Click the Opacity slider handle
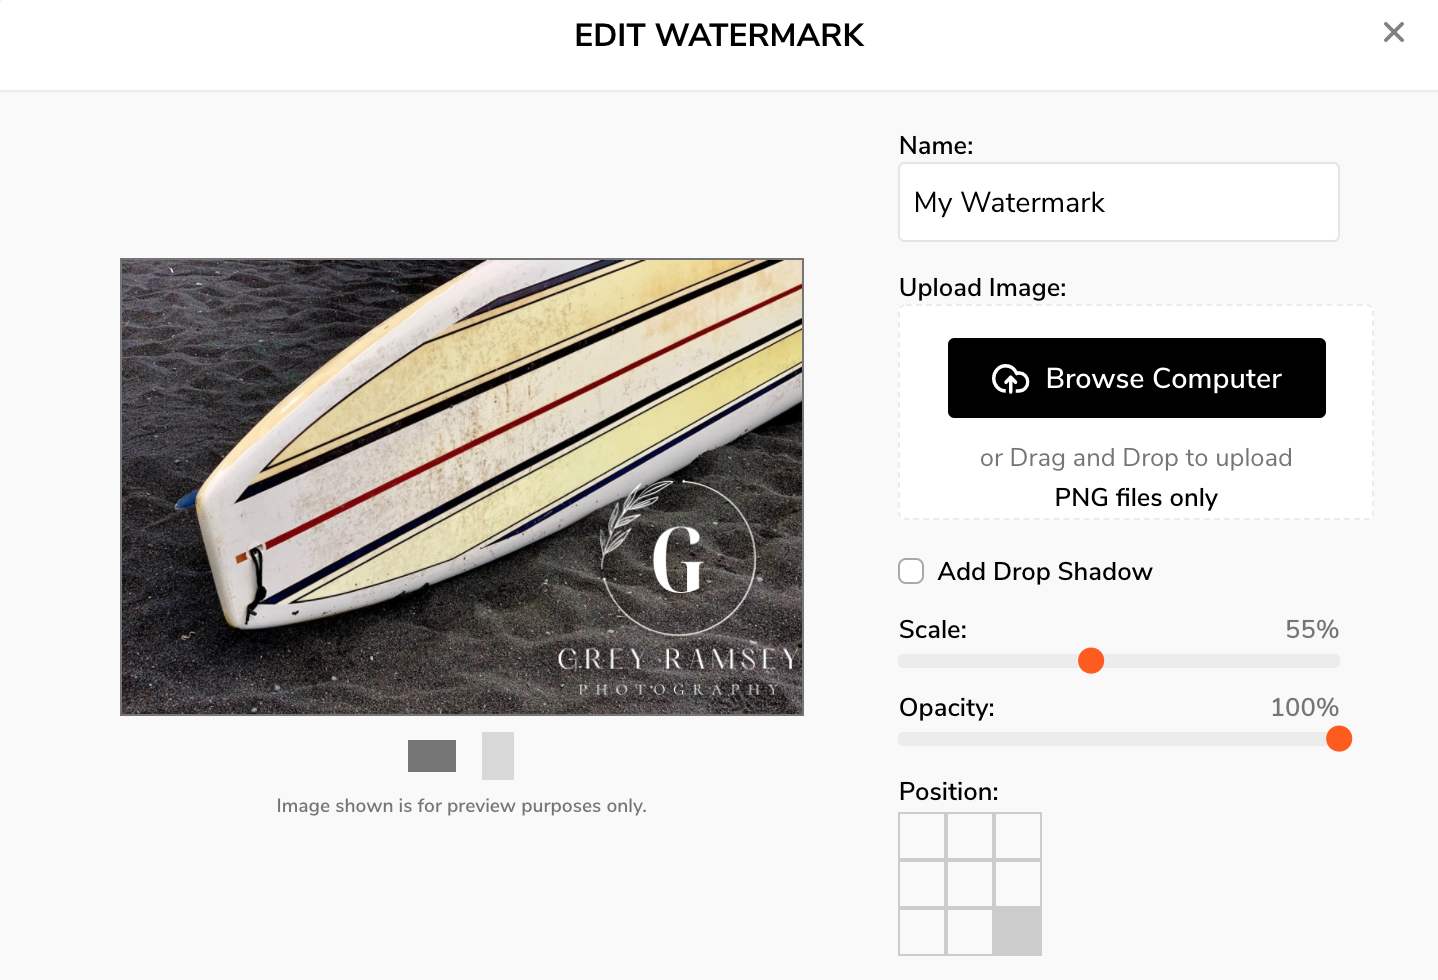 coord(1339,739)
